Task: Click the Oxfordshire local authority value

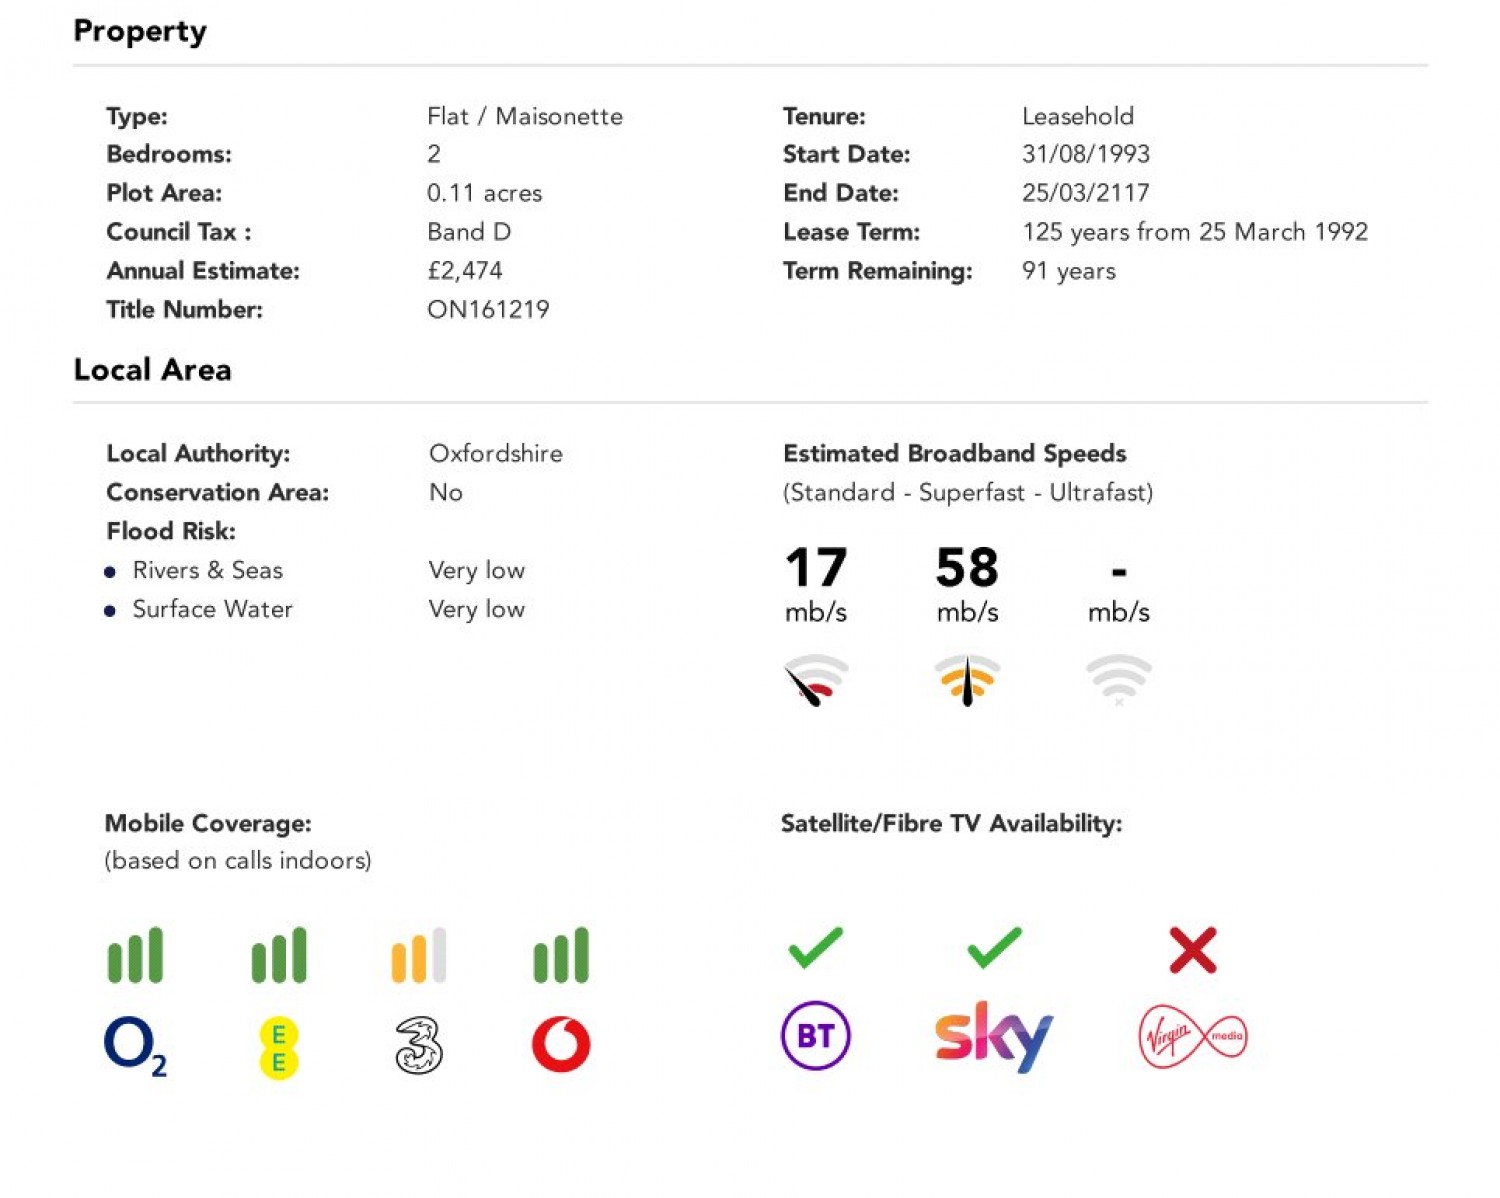Action: (496, 454)
